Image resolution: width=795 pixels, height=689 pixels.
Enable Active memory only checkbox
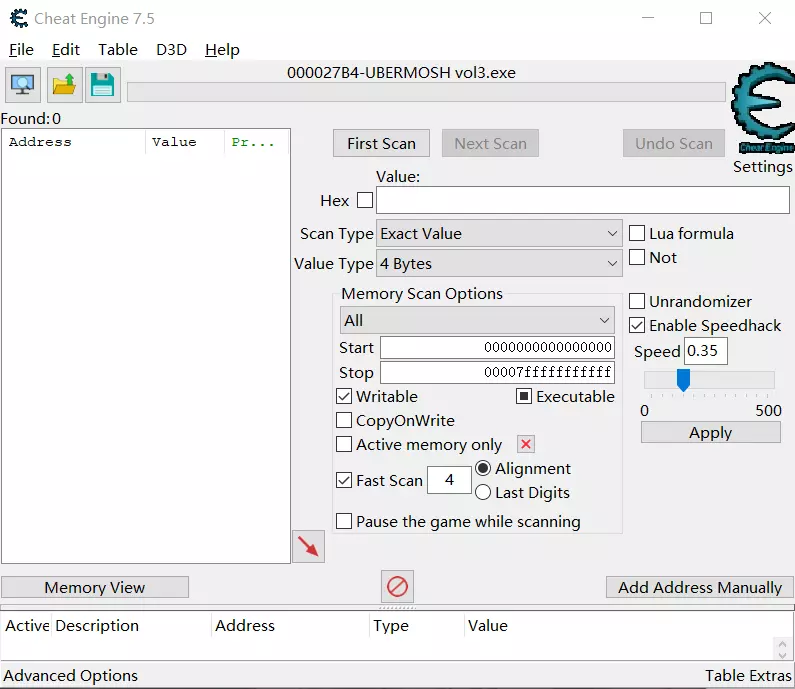344,444
